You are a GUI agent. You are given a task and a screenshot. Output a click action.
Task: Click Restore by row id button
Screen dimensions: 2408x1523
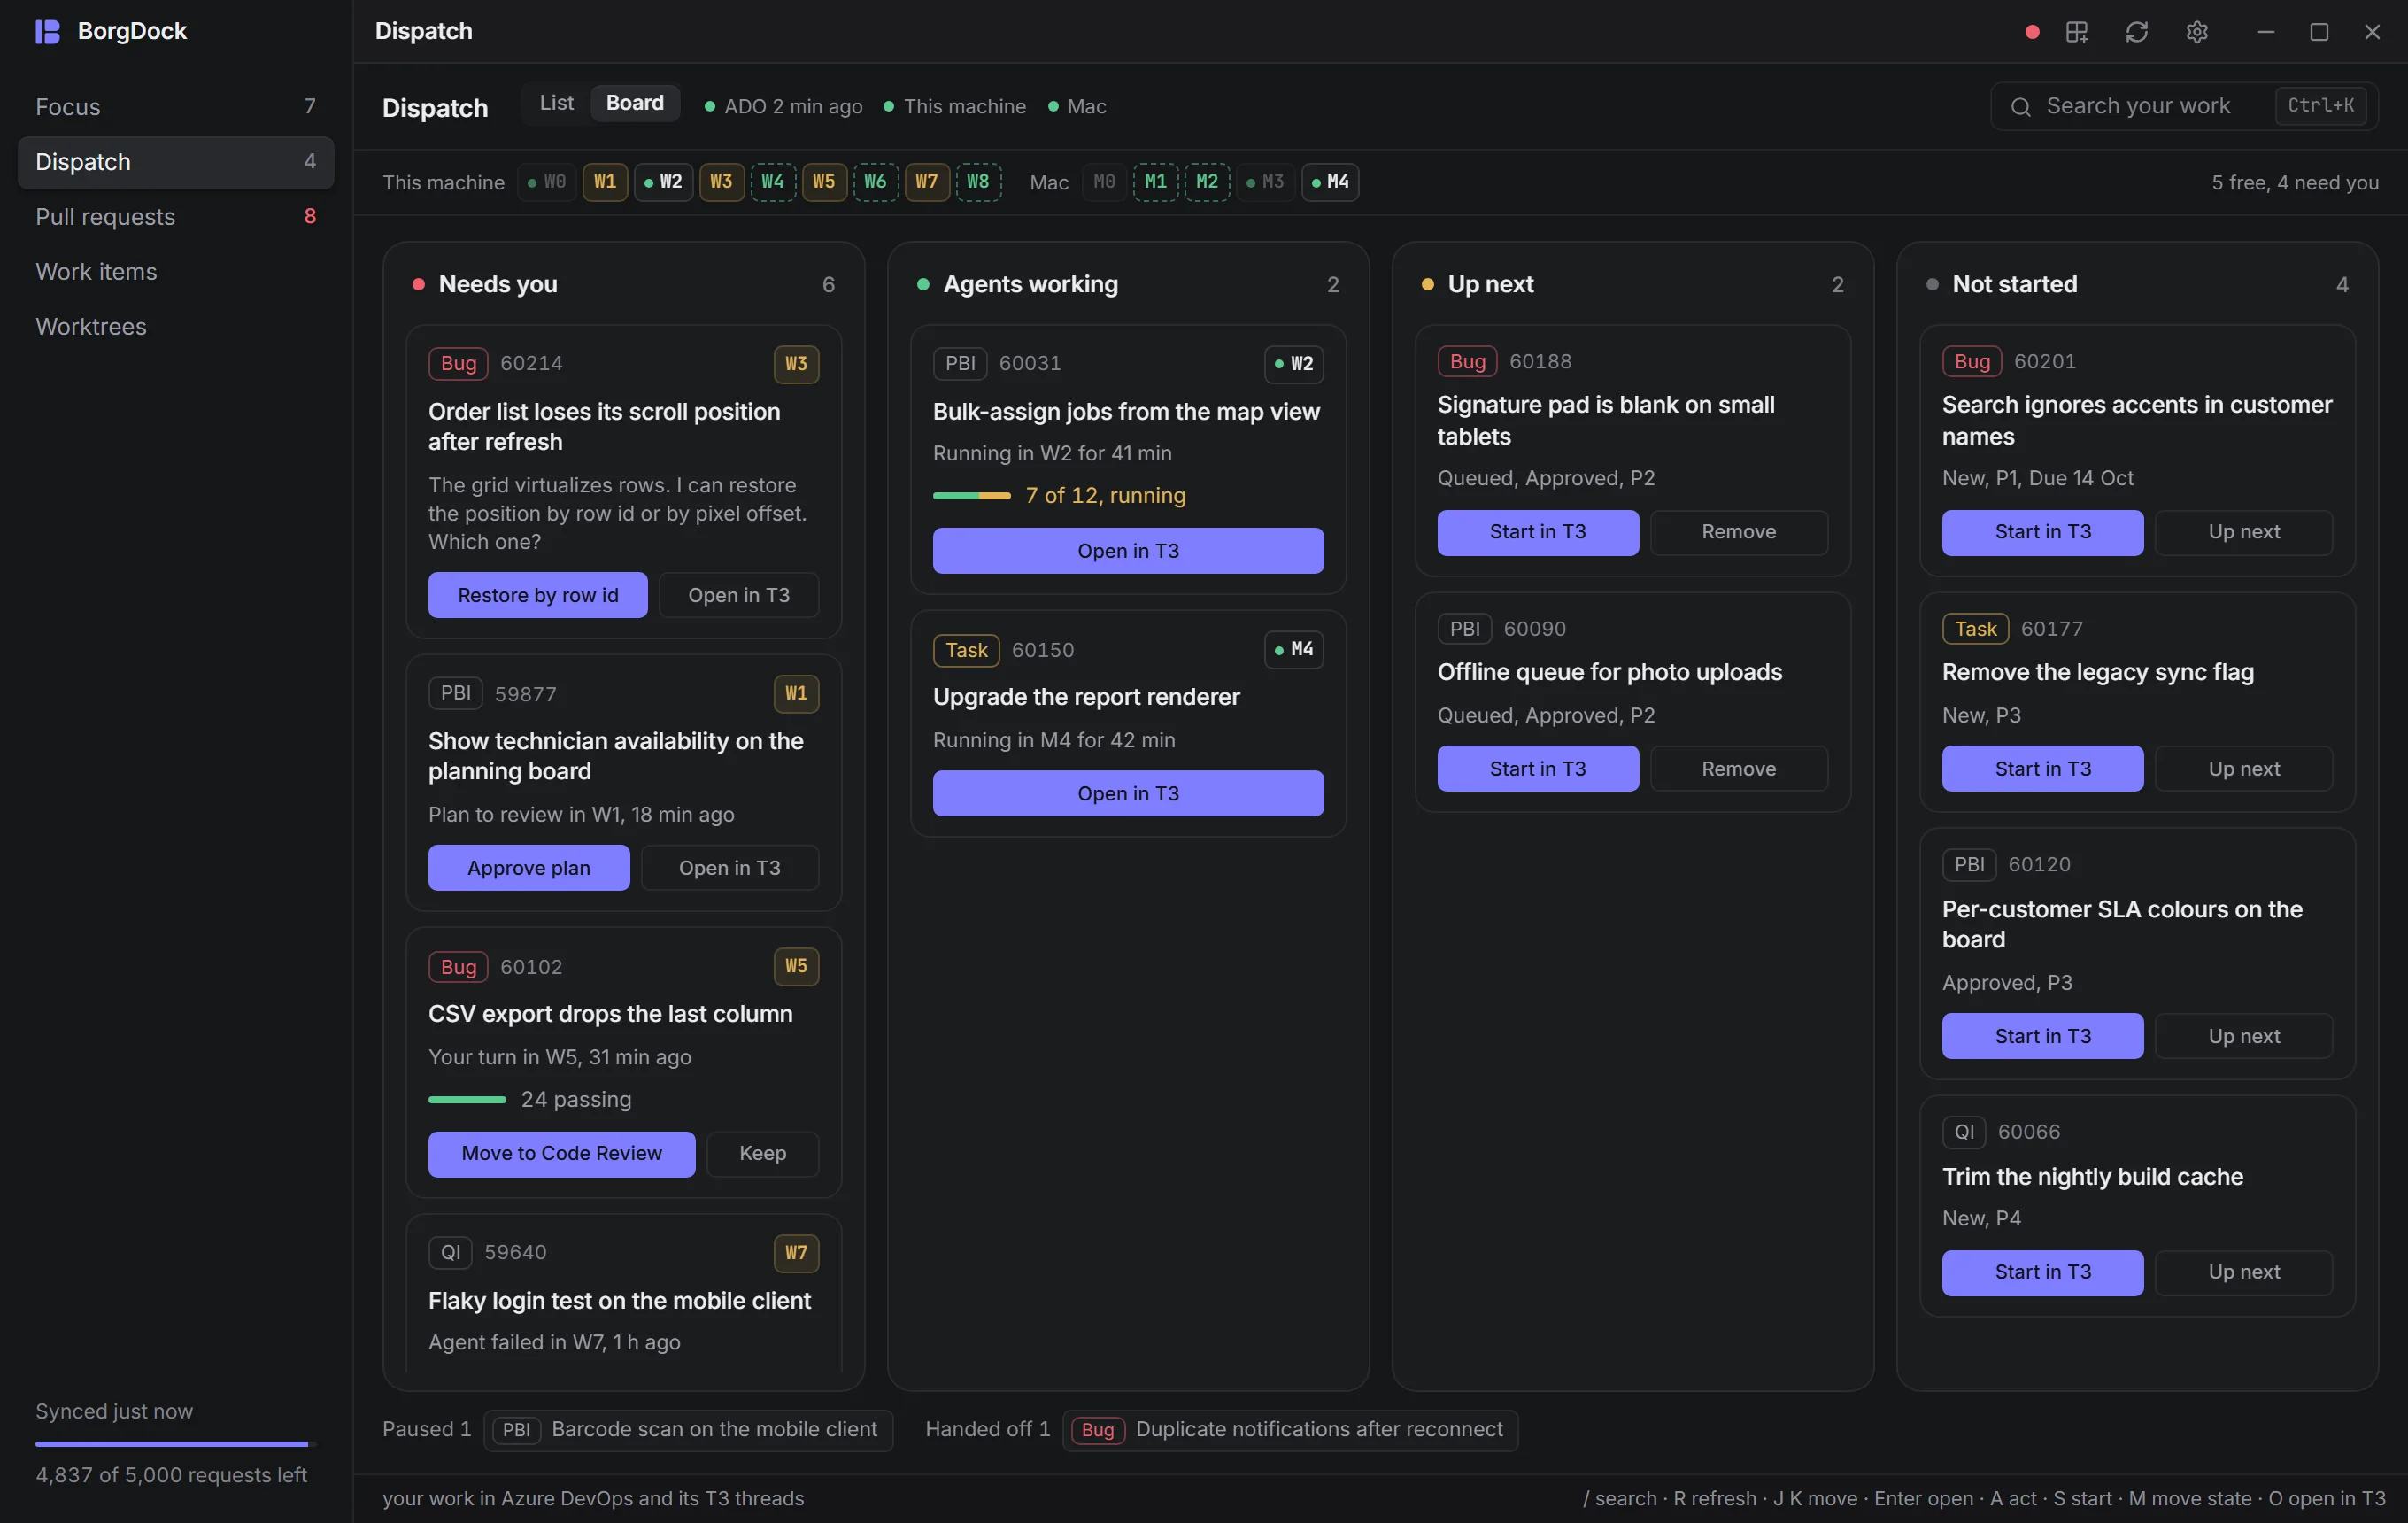click(x=538, y=595)
